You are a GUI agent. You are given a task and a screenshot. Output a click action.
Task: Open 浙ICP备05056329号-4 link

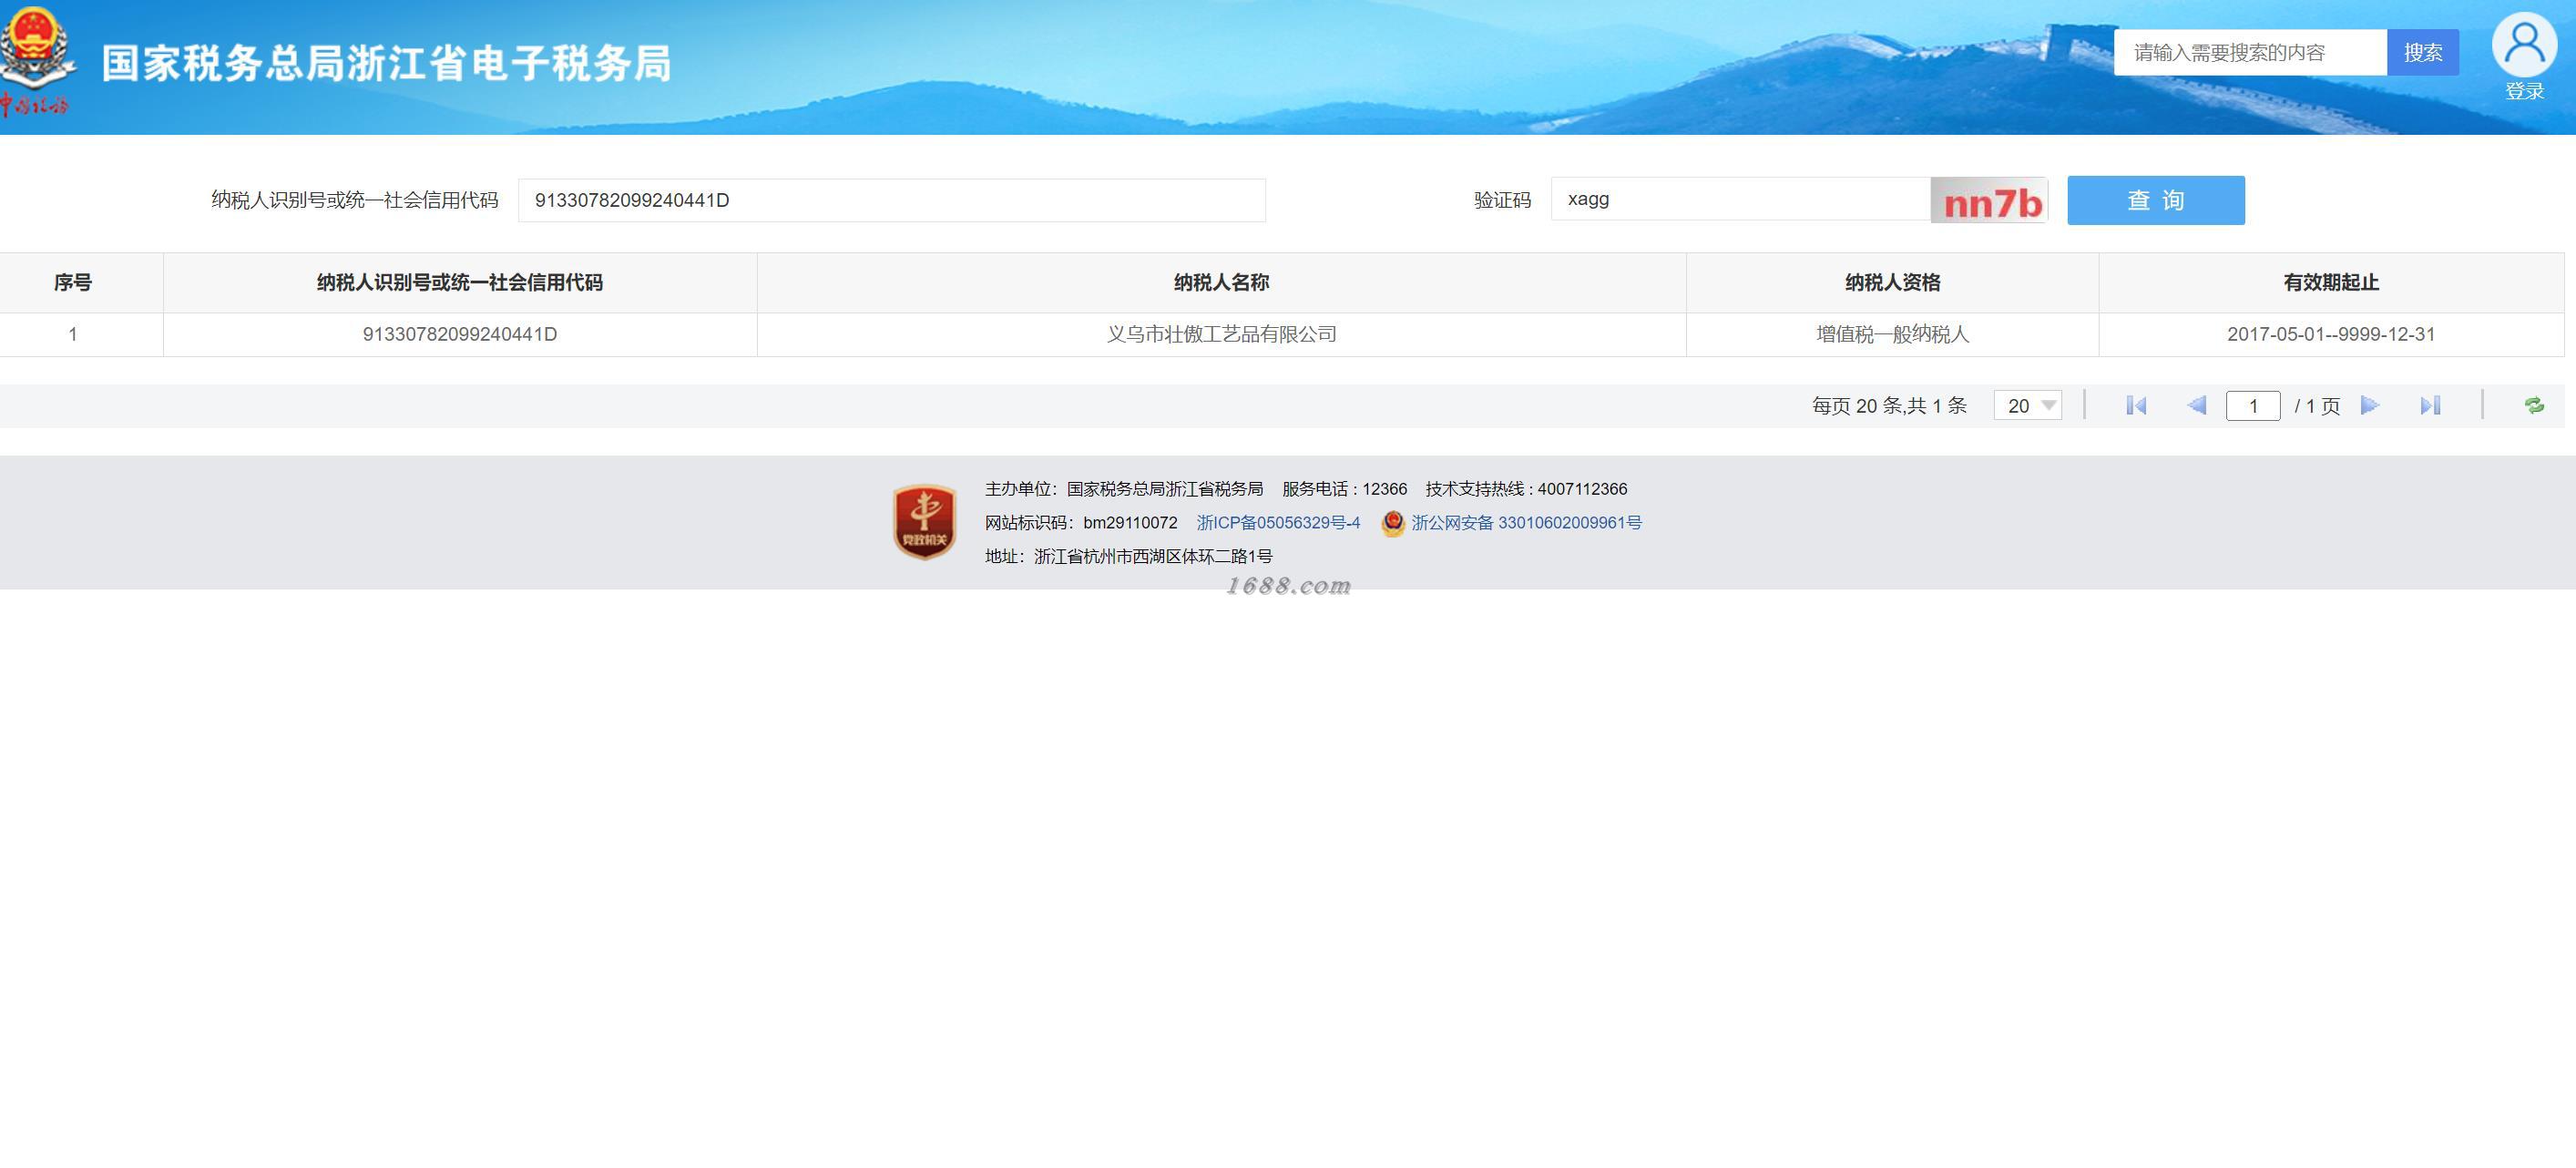pyautogui.click(x=1278, y=523)
